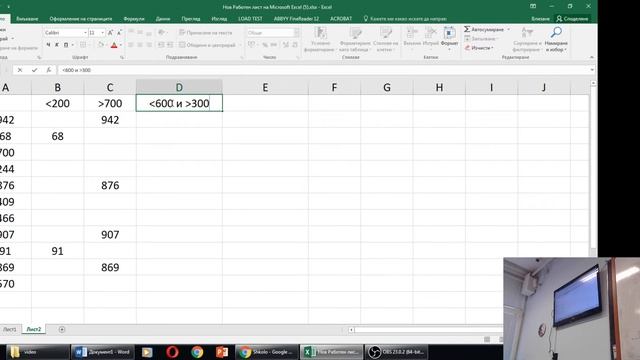640x360 pixels.
Task: Open Find & Select magnifier
Action: (556, 33)
